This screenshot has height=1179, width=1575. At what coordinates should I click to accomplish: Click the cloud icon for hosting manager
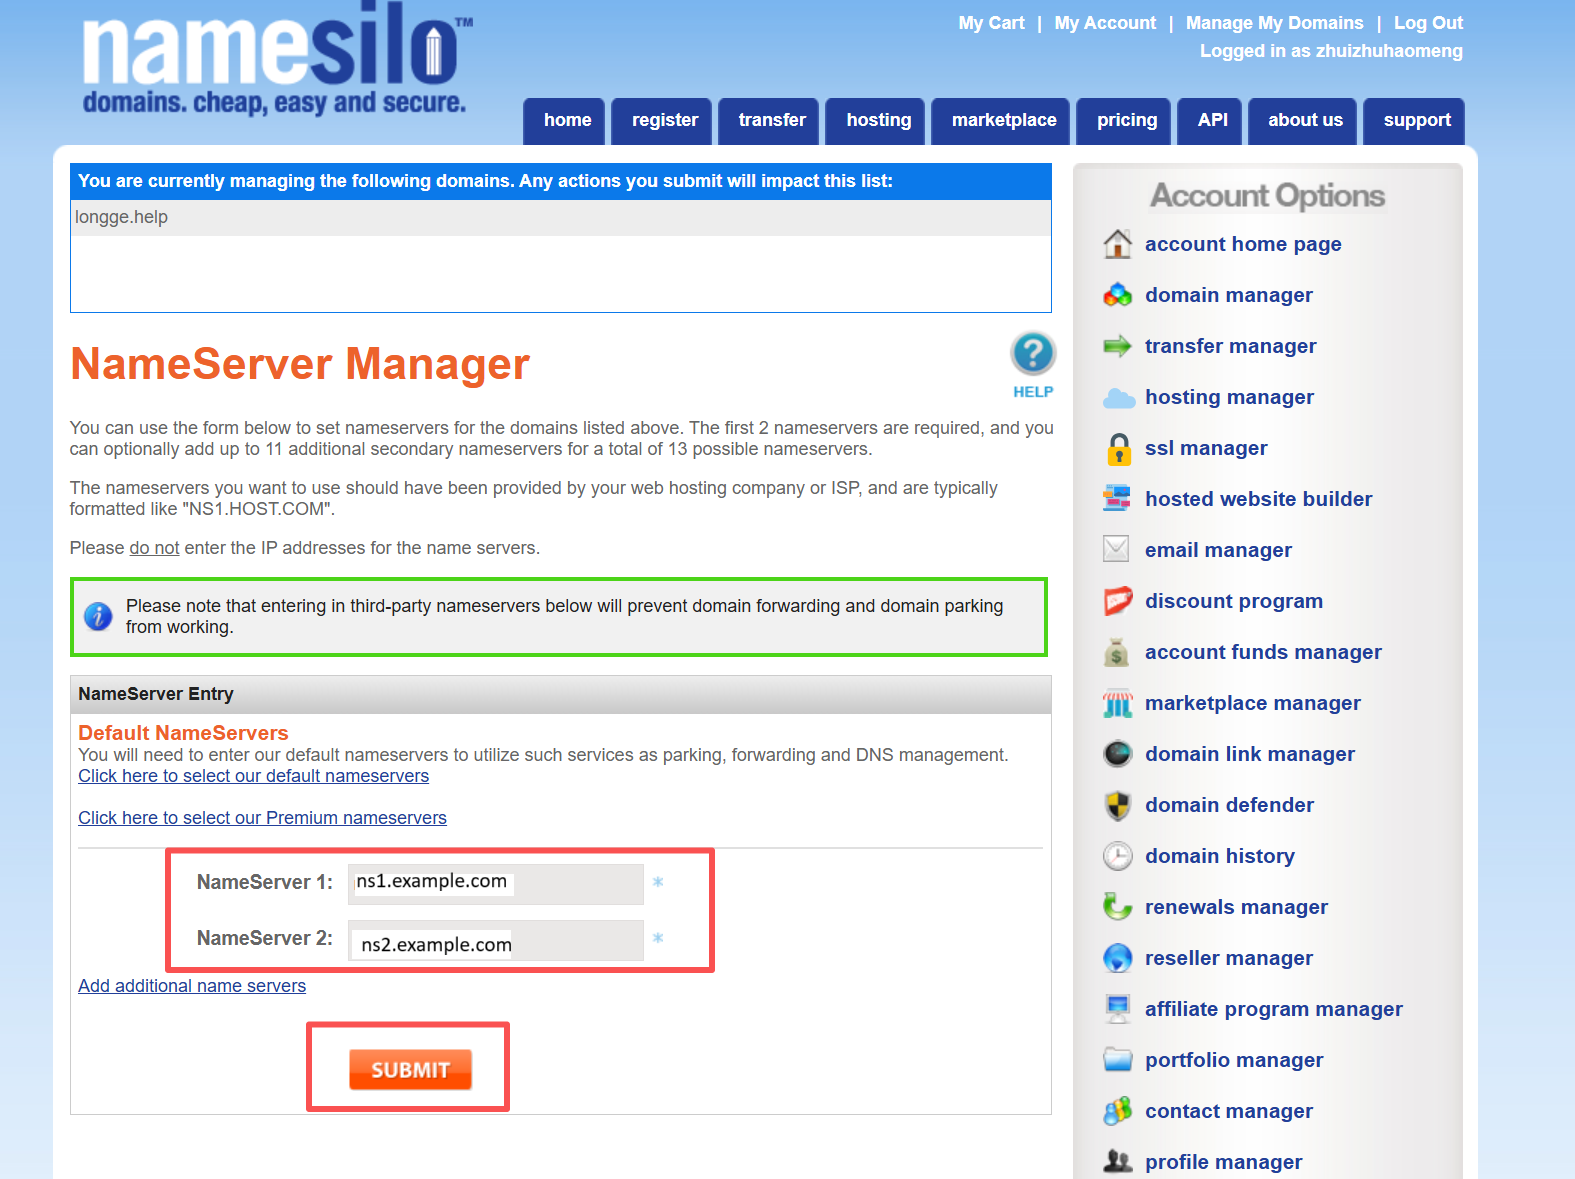pyautogui.click(x=1118, y=398)
